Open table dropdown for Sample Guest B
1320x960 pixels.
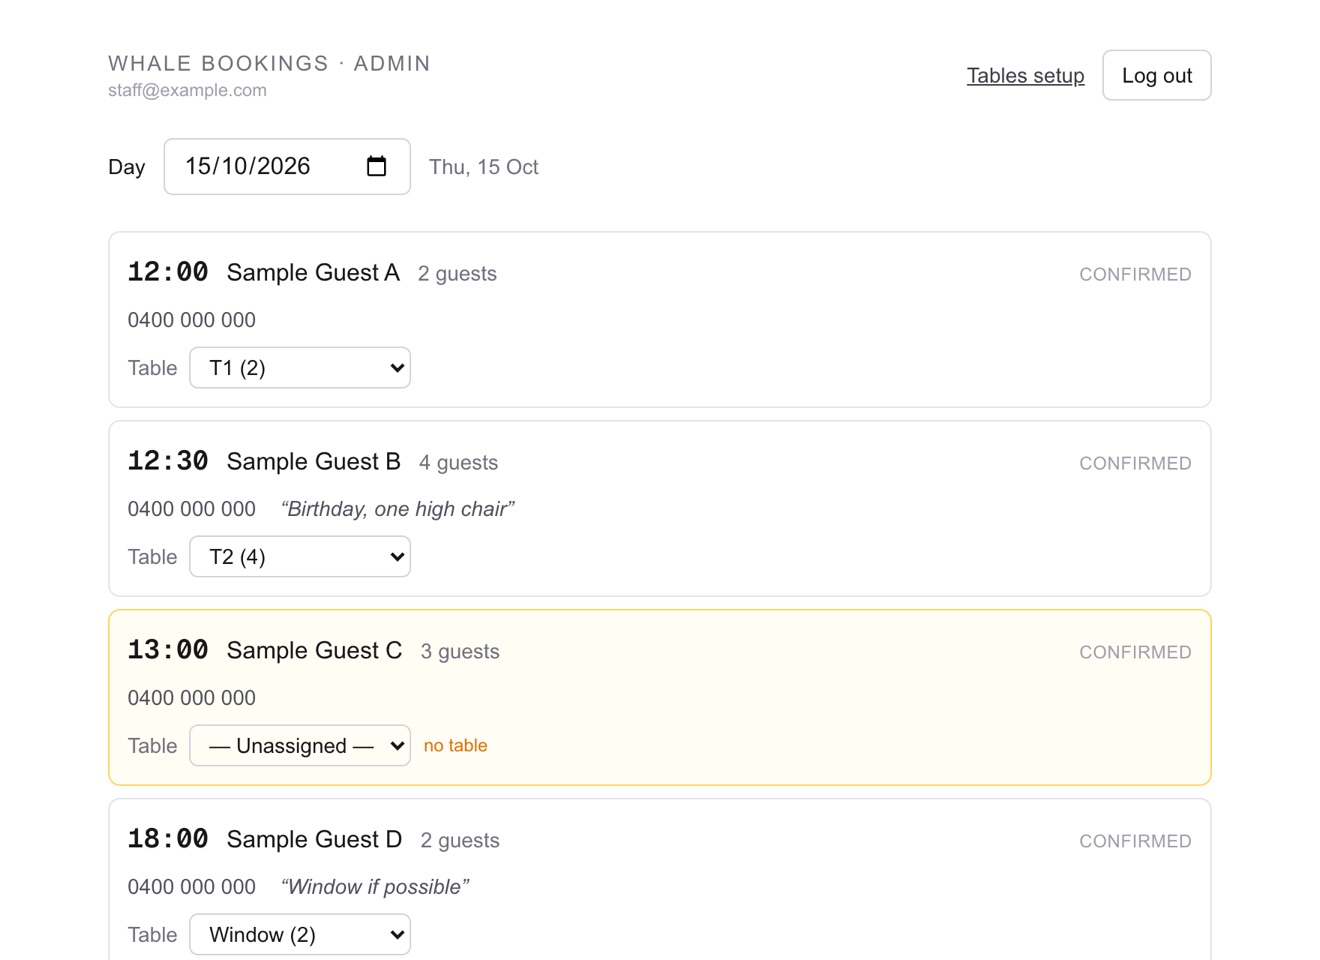tap(300, 557)
